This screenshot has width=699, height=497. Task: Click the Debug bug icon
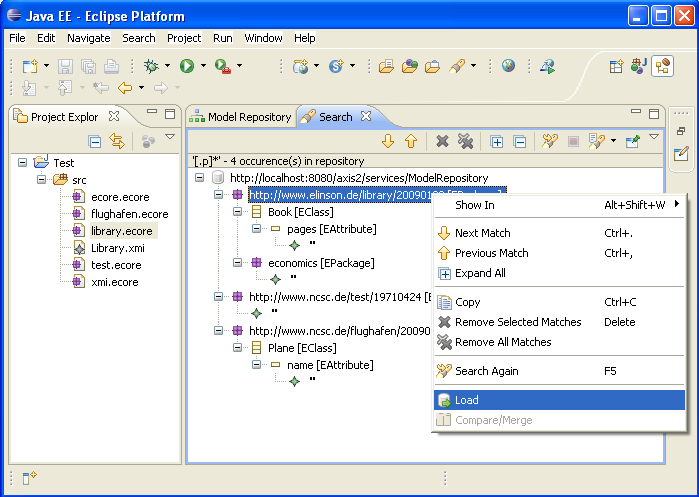(151, 66)
